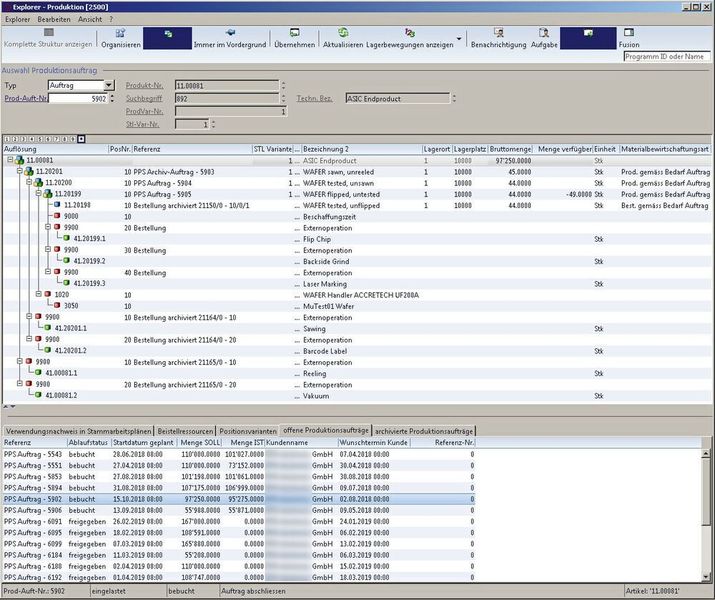The height and width of the screenshot is (600, 715).
Task: Open the Lagerbewegungen anzeigen dropdown arrow
Action: click(459, 39)
